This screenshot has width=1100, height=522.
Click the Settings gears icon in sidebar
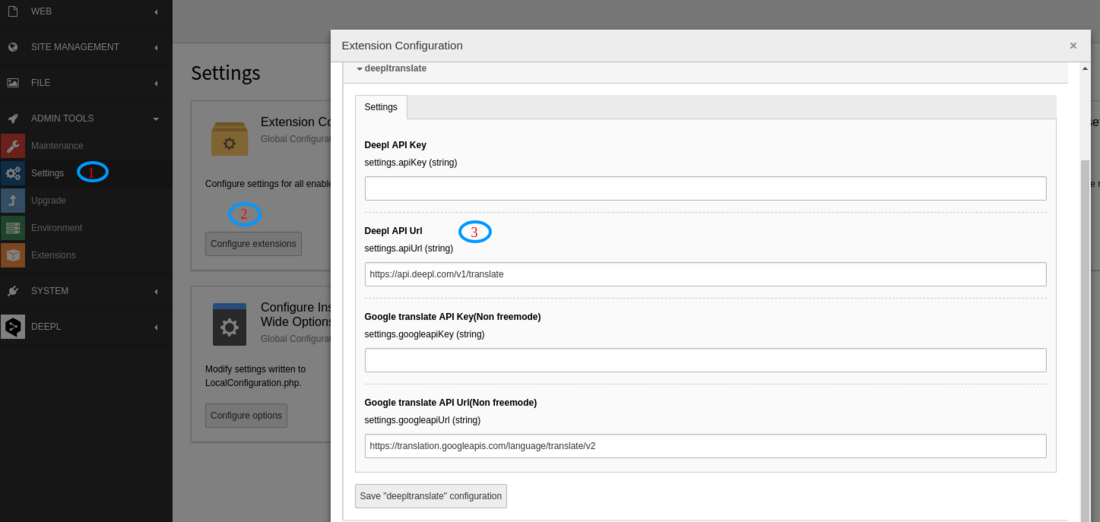click(x=13, y=173)
